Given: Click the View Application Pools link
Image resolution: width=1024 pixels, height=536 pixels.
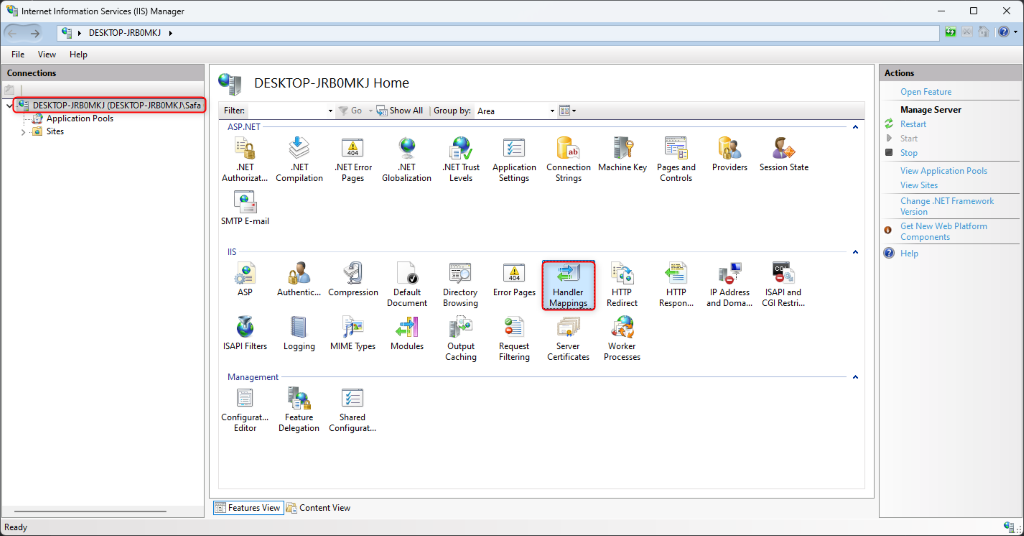Looking at the screenshot, I should click(944, 170).
